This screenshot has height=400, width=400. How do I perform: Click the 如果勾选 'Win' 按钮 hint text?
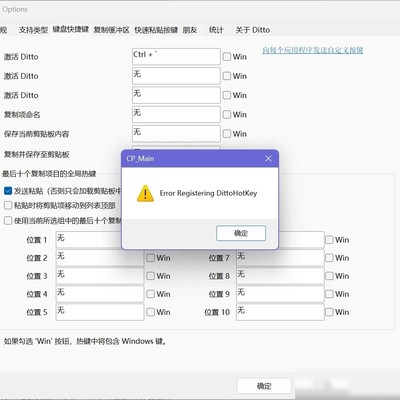click(85, 341)
